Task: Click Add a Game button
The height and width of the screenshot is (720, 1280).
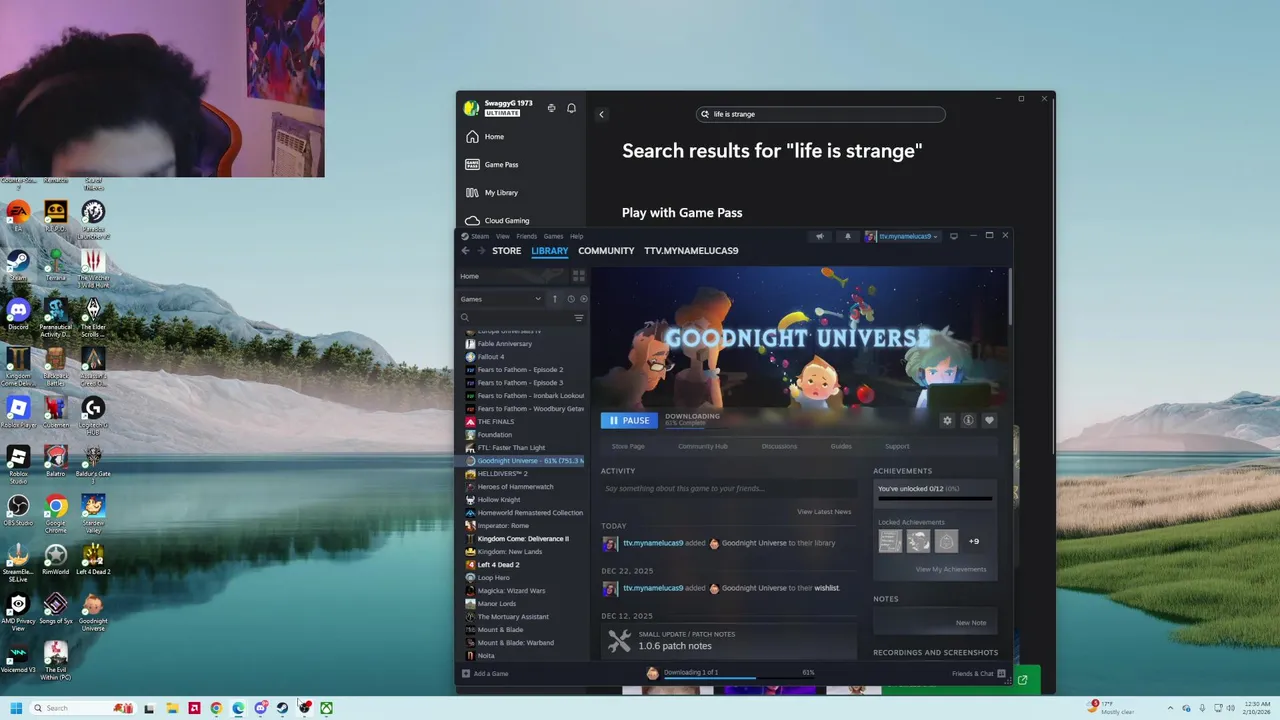Action: click(484, 674)
